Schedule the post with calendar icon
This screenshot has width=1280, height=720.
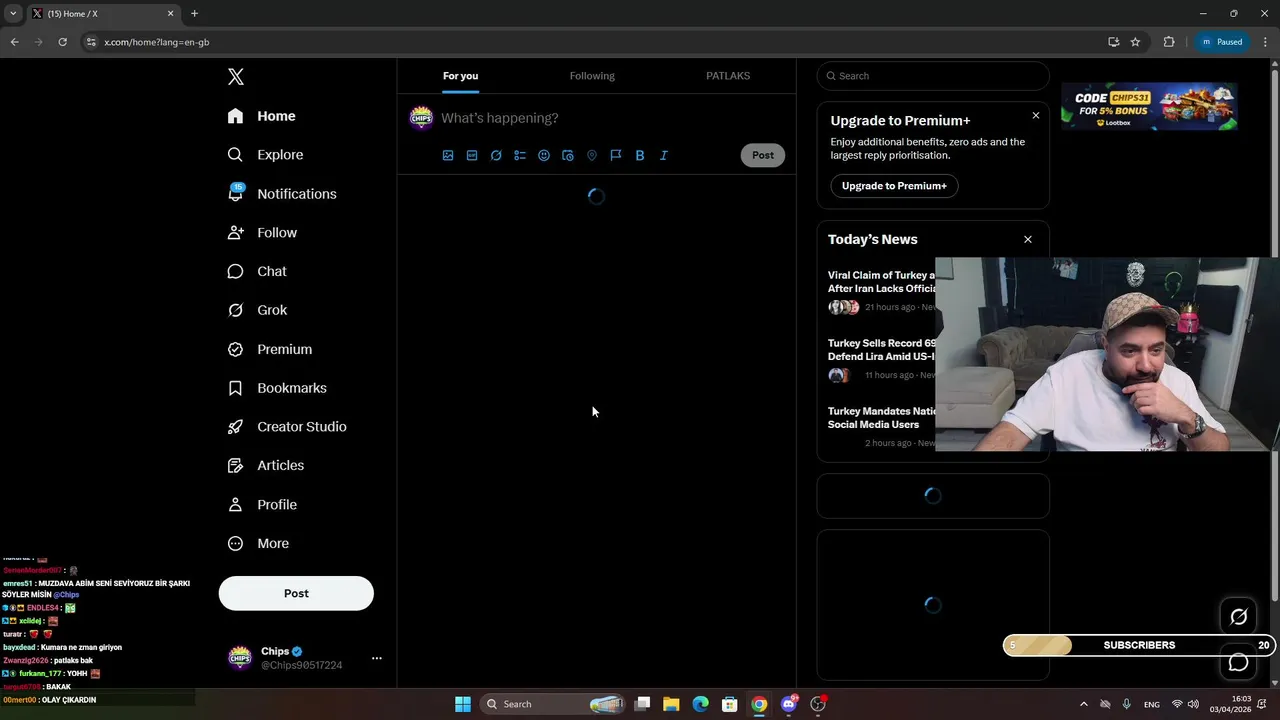(x=568, y=155)
